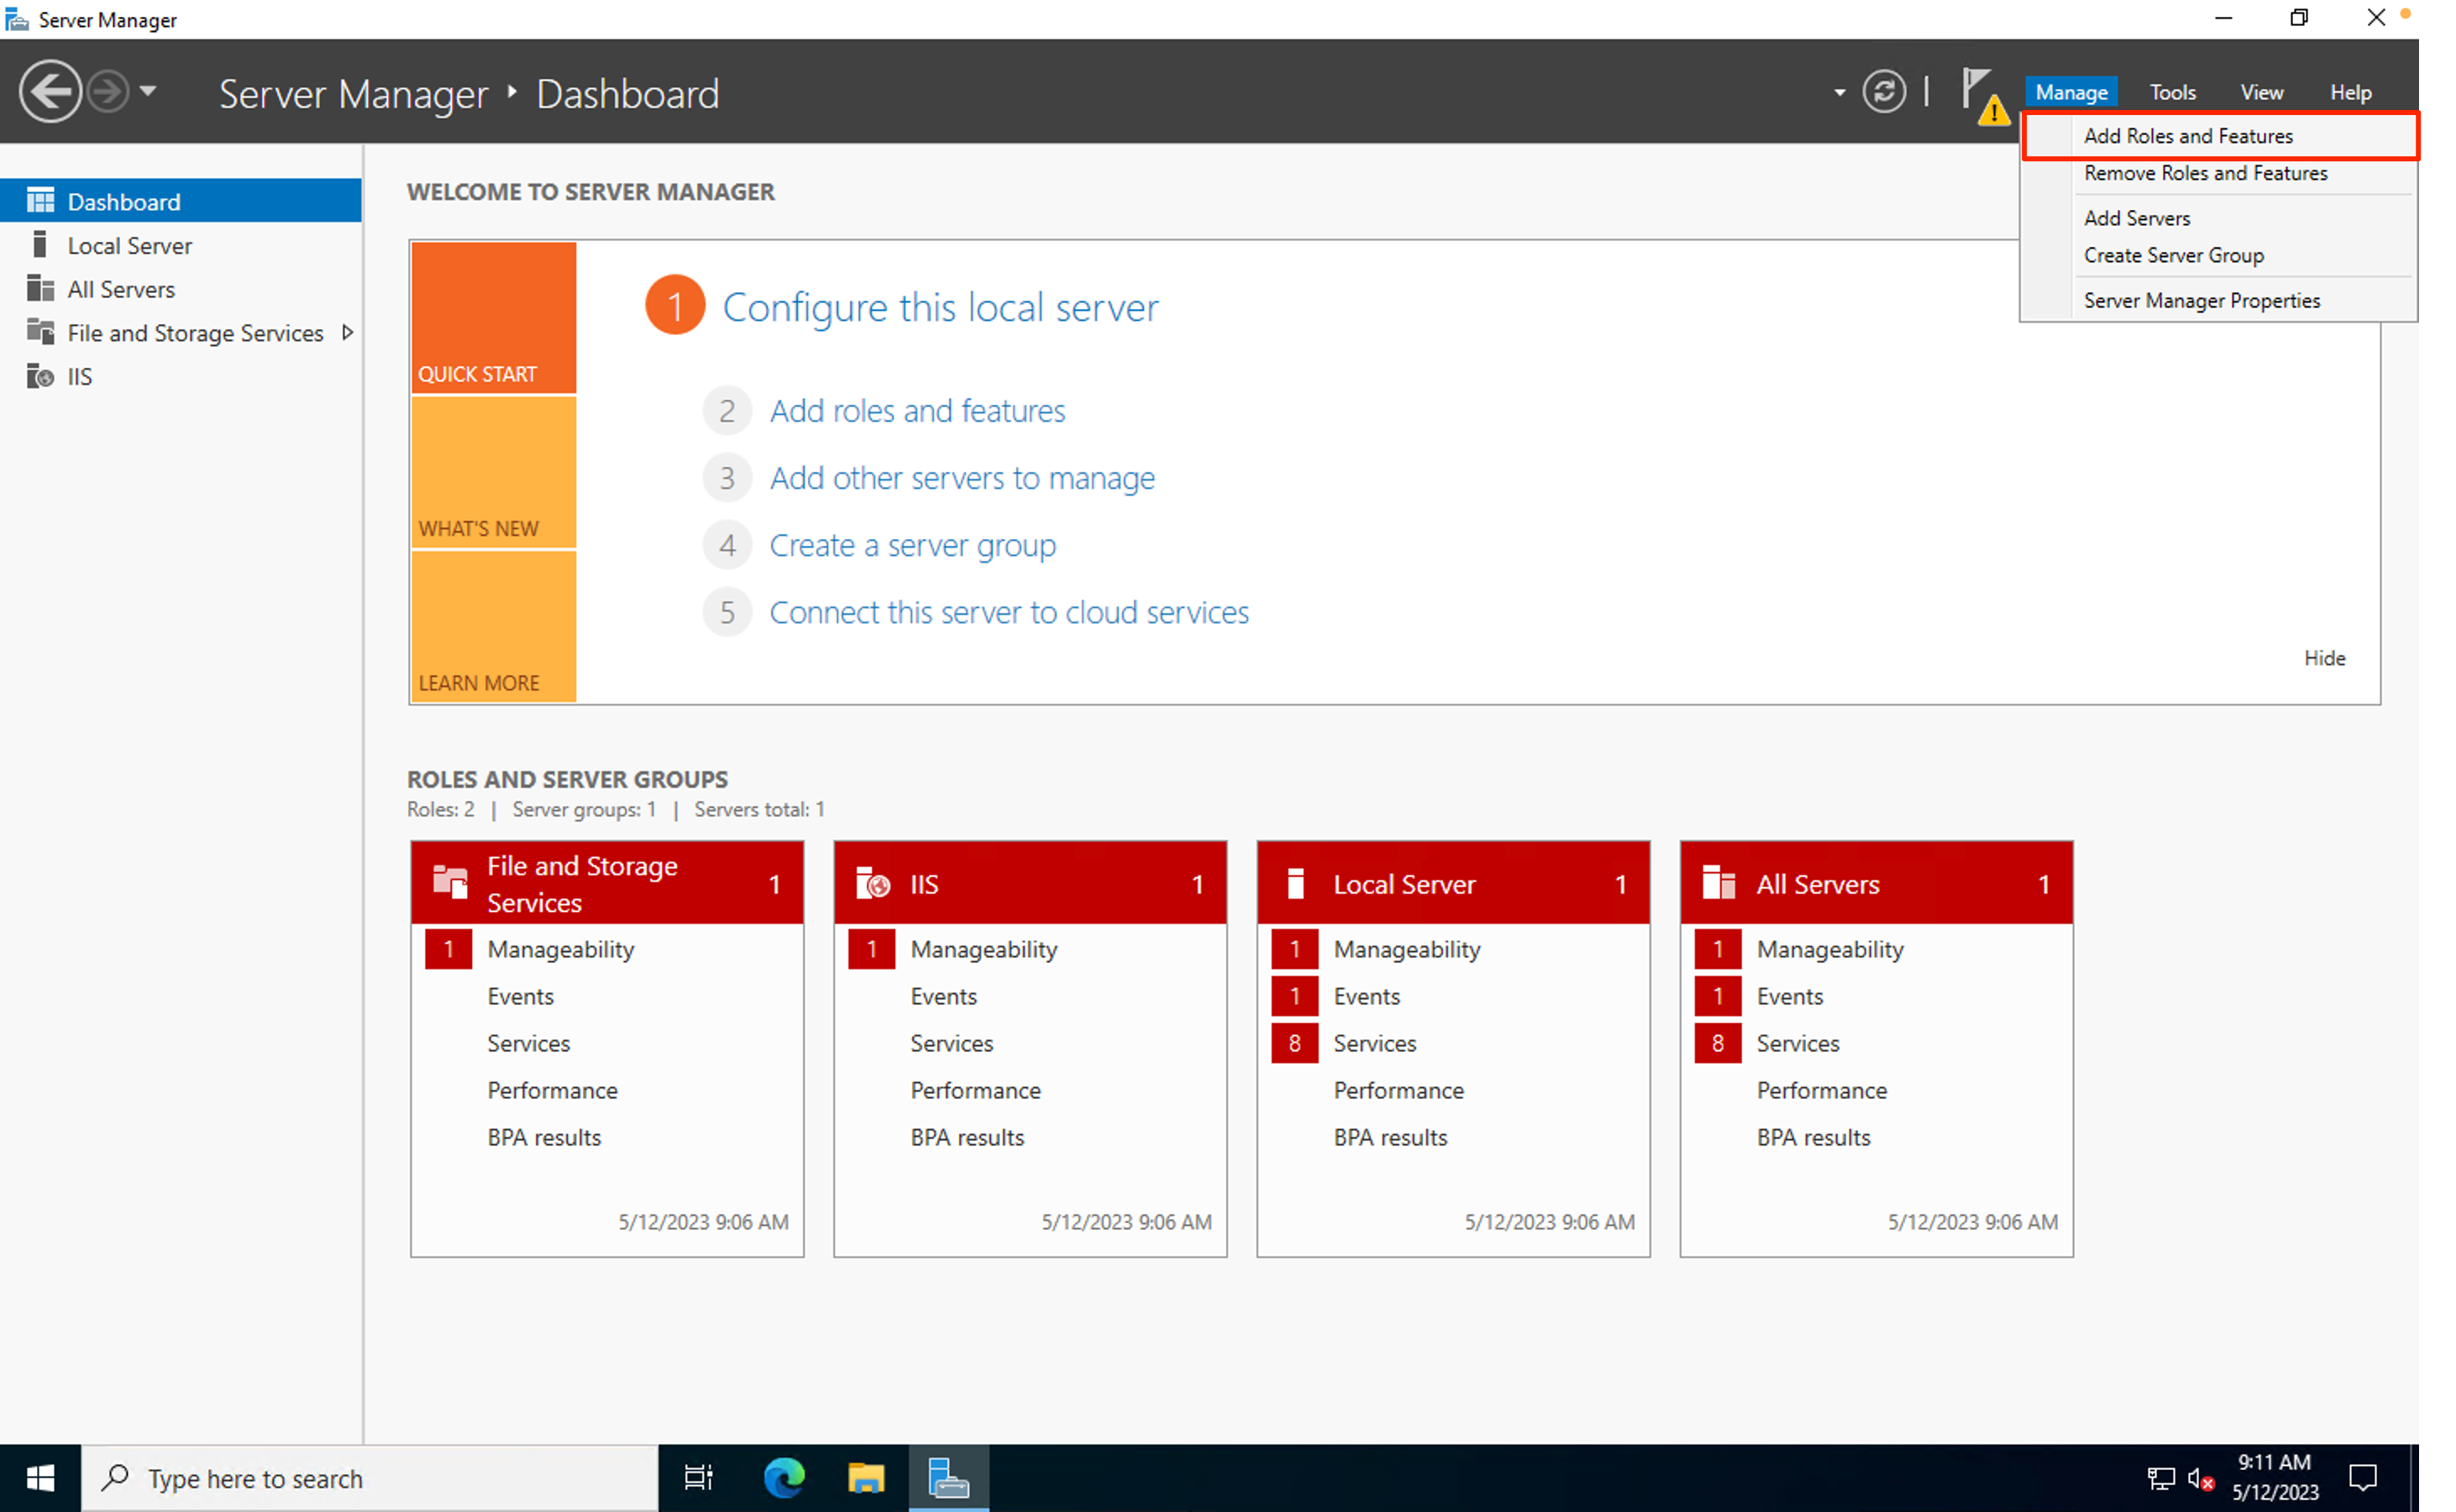Open Local Server in the sidebar
The height and width of the screenshot is (1512, 2456).
pos(129,246)
